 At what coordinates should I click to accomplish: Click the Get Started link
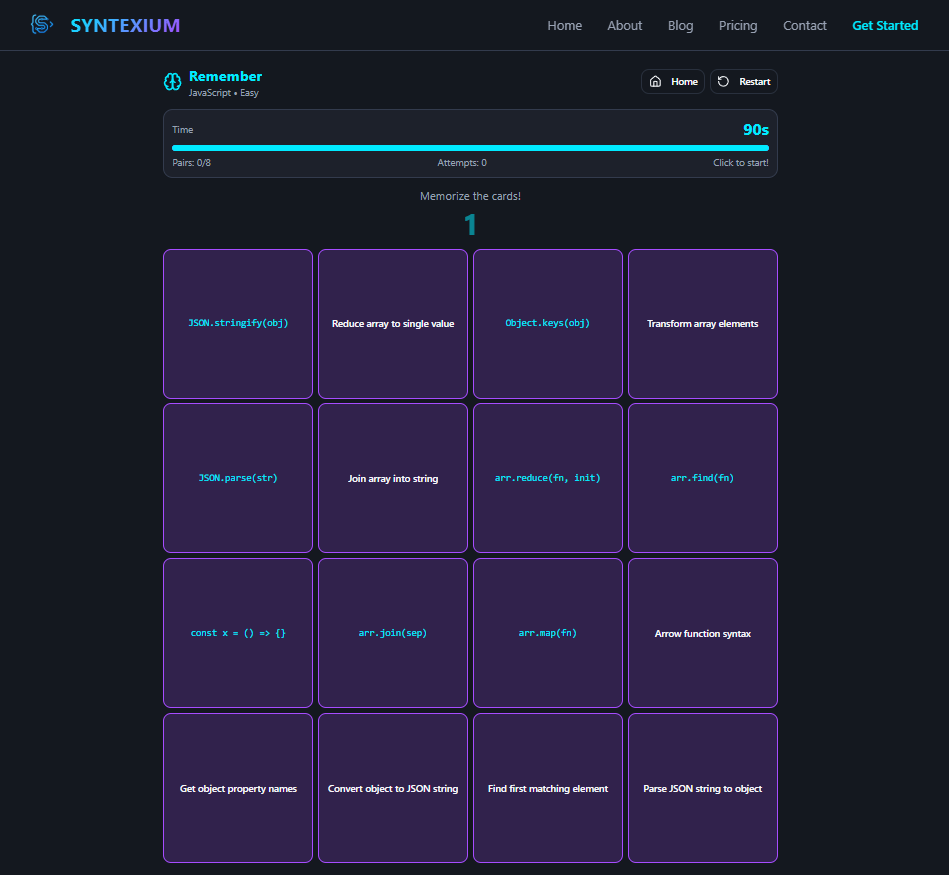click(885, 25)
